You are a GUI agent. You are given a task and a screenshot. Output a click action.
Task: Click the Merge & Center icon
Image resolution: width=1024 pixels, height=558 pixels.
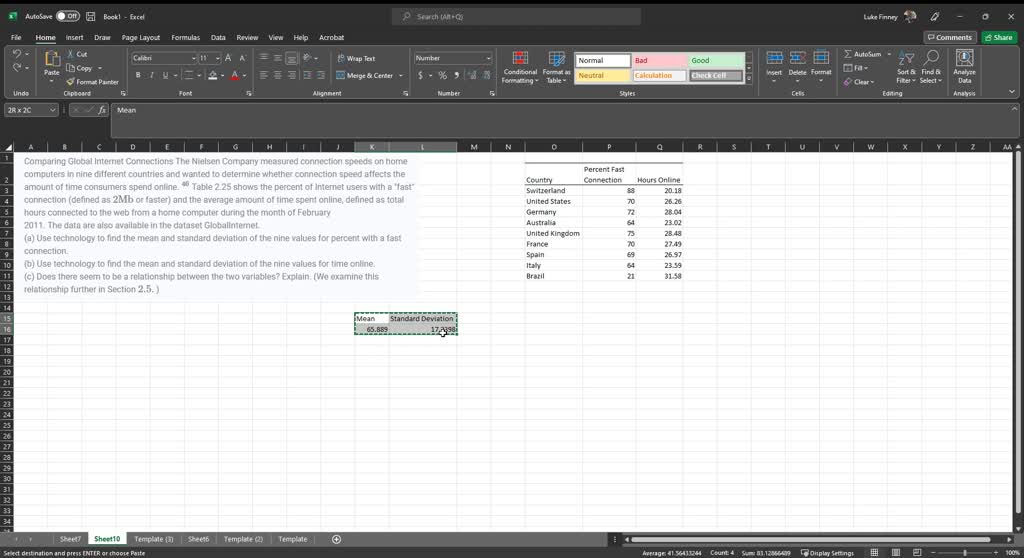click(x=341, y=75)
